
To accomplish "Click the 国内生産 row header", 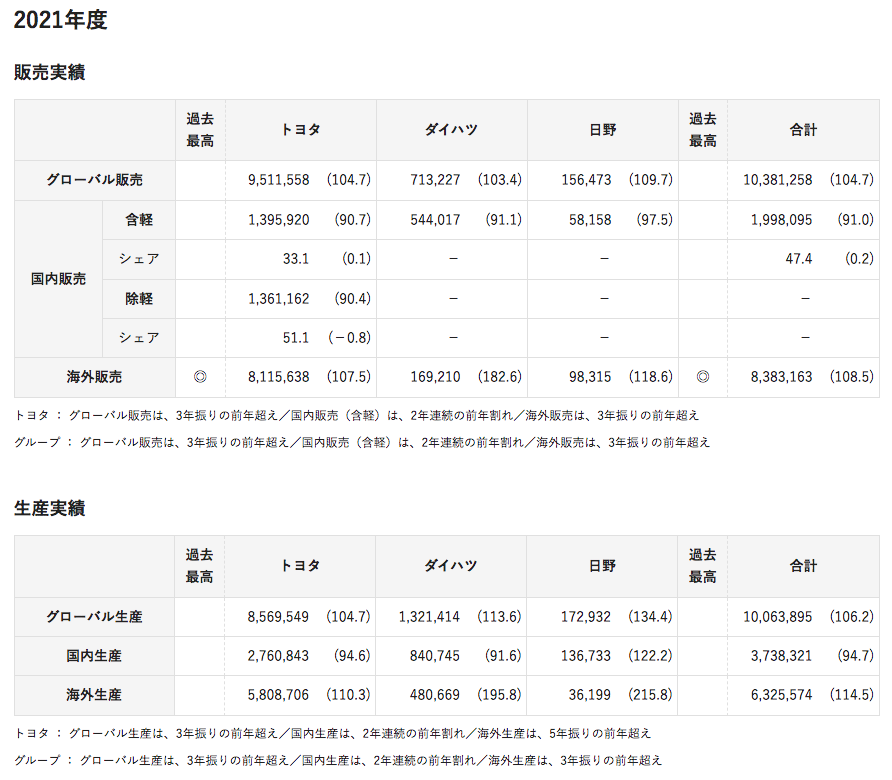I will tap(94, 656).
